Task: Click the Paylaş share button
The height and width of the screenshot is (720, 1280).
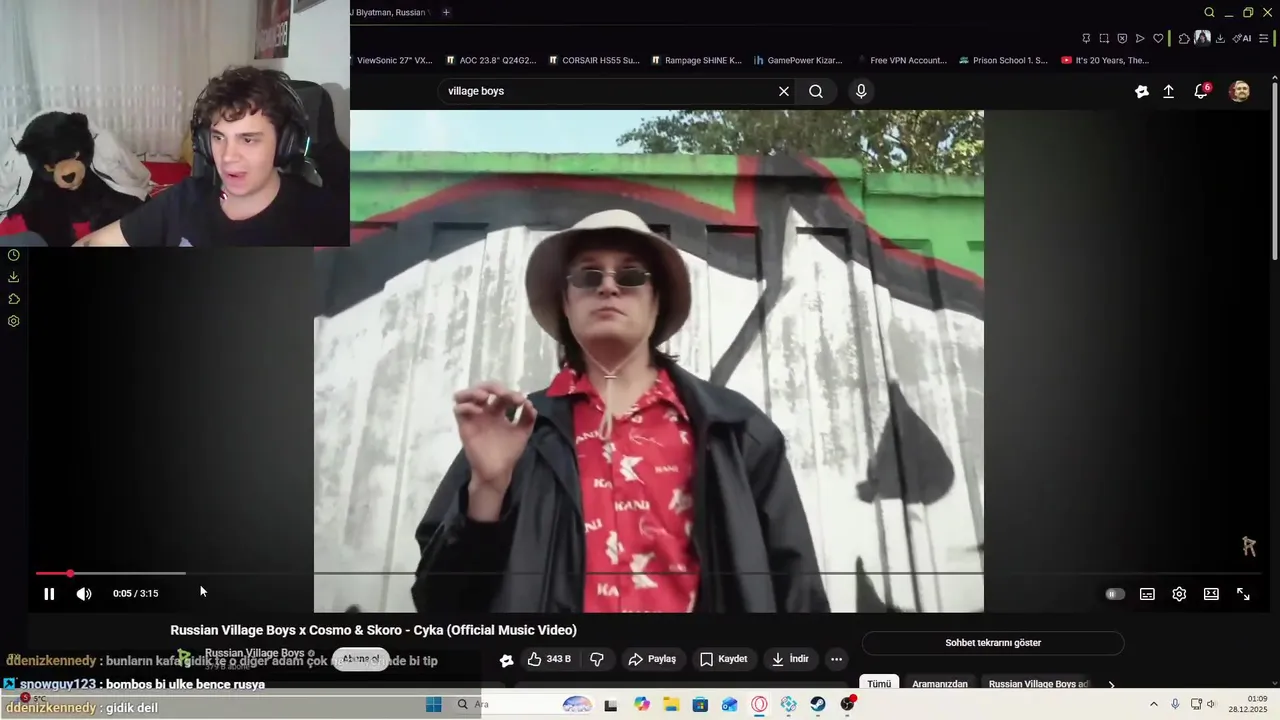Action: pos(652,659)
